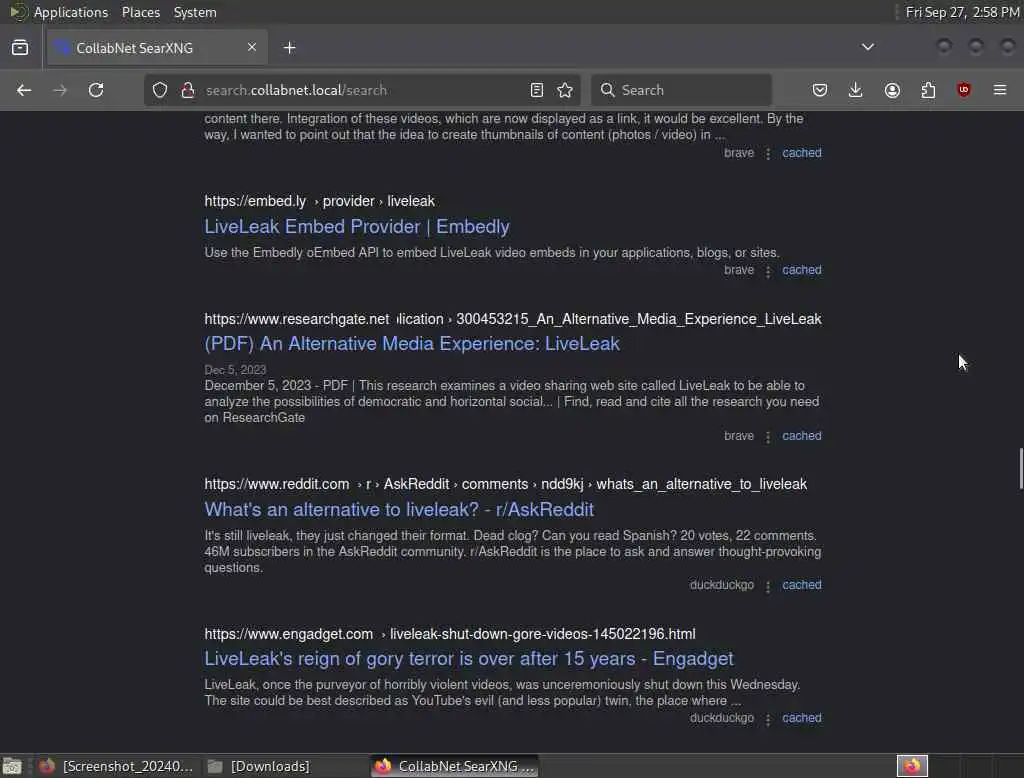Screen dimensions: 1024x778
Task: Toggle reader view in address bar
Action: [537, 90]
